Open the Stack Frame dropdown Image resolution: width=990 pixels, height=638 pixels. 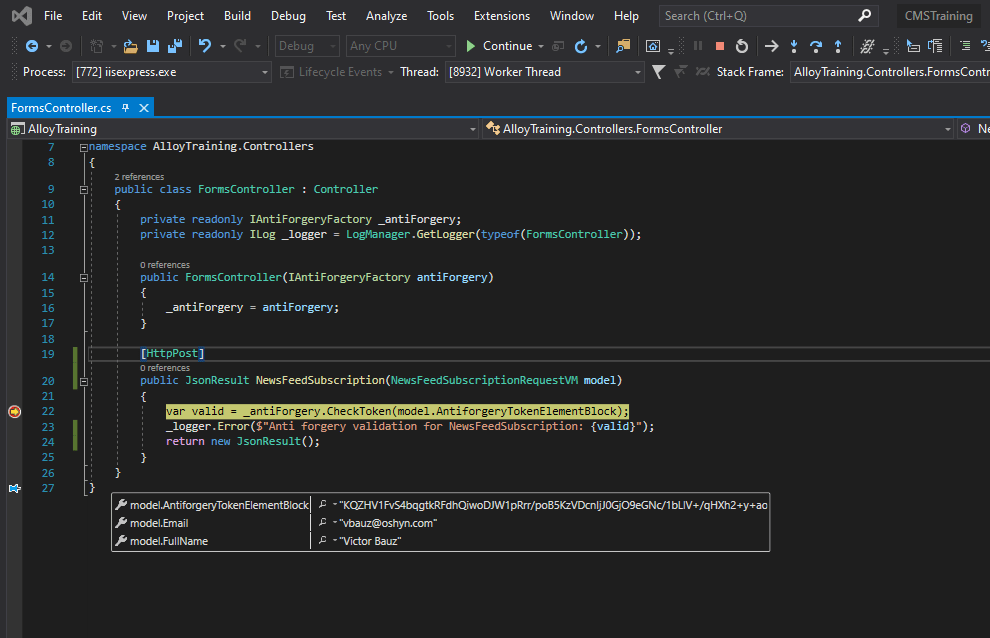pyautogui.click(x=890, y=72)
